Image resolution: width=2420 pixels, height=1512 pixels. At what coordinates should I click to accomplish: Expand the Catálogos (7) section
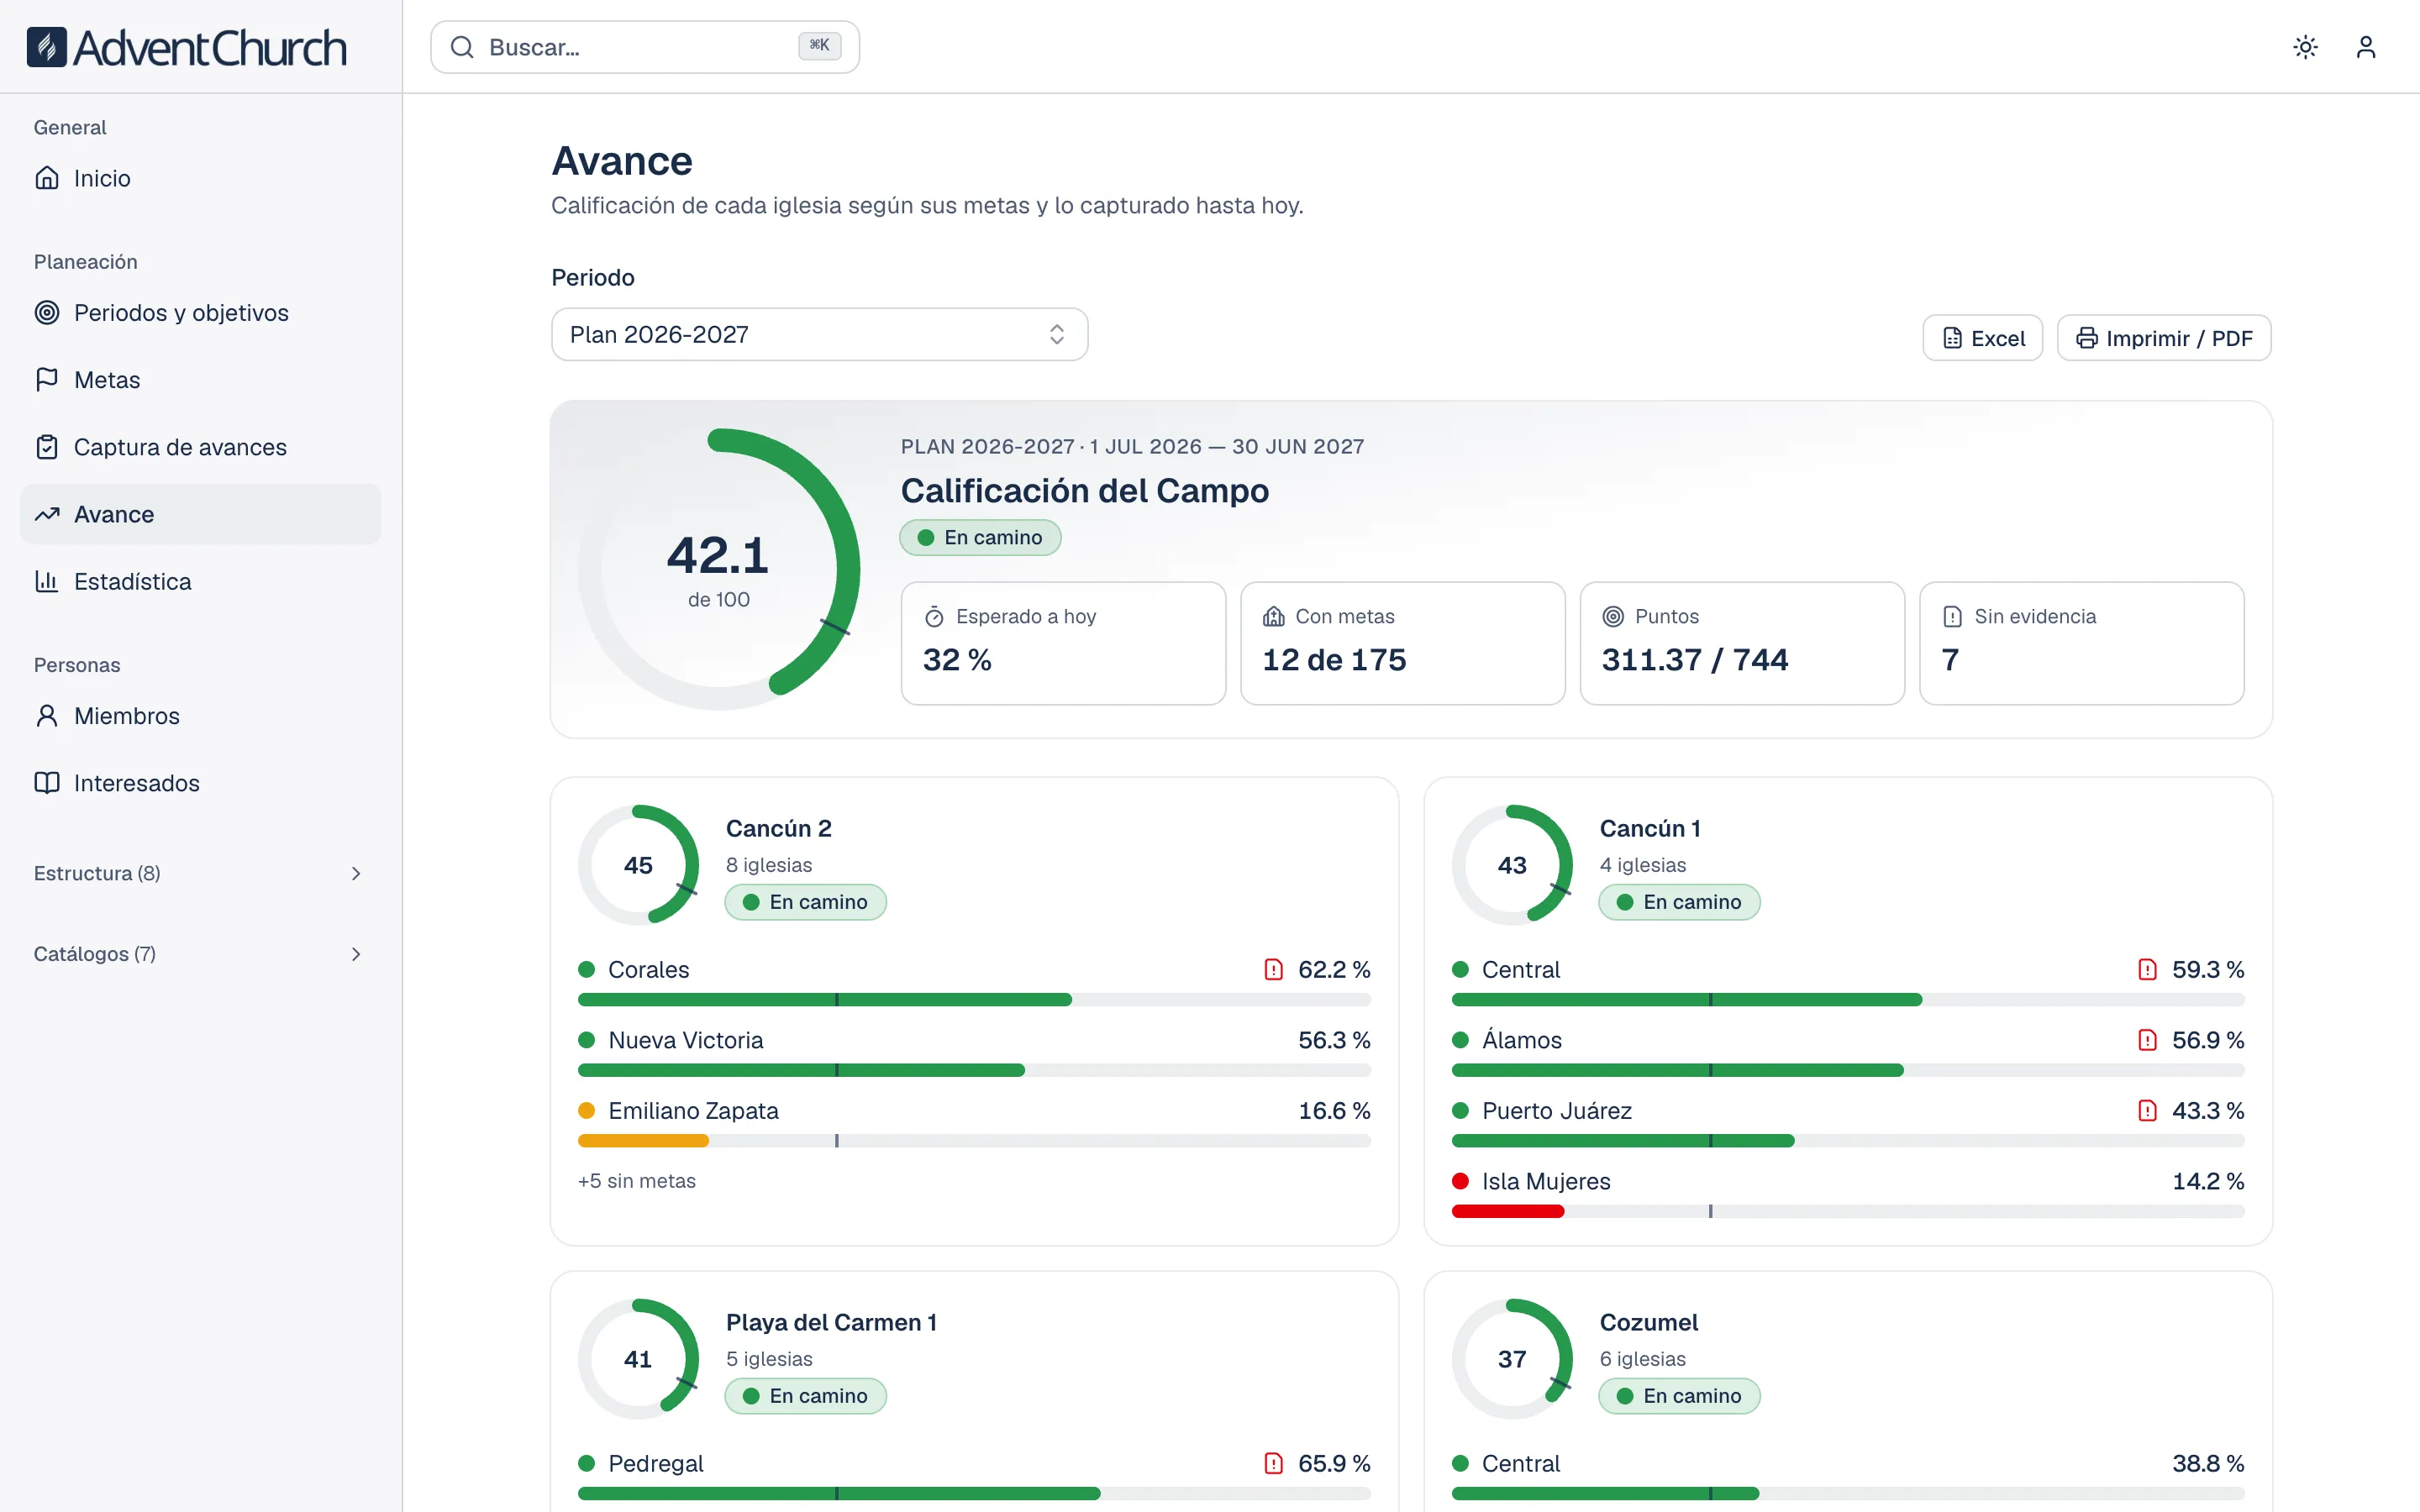(x=200, y=954)
